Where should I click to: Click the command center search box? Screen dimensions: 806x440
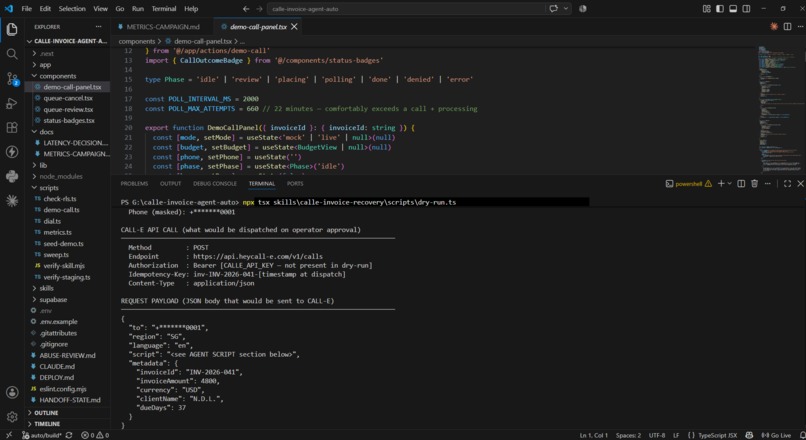click(x=406, y=9)
